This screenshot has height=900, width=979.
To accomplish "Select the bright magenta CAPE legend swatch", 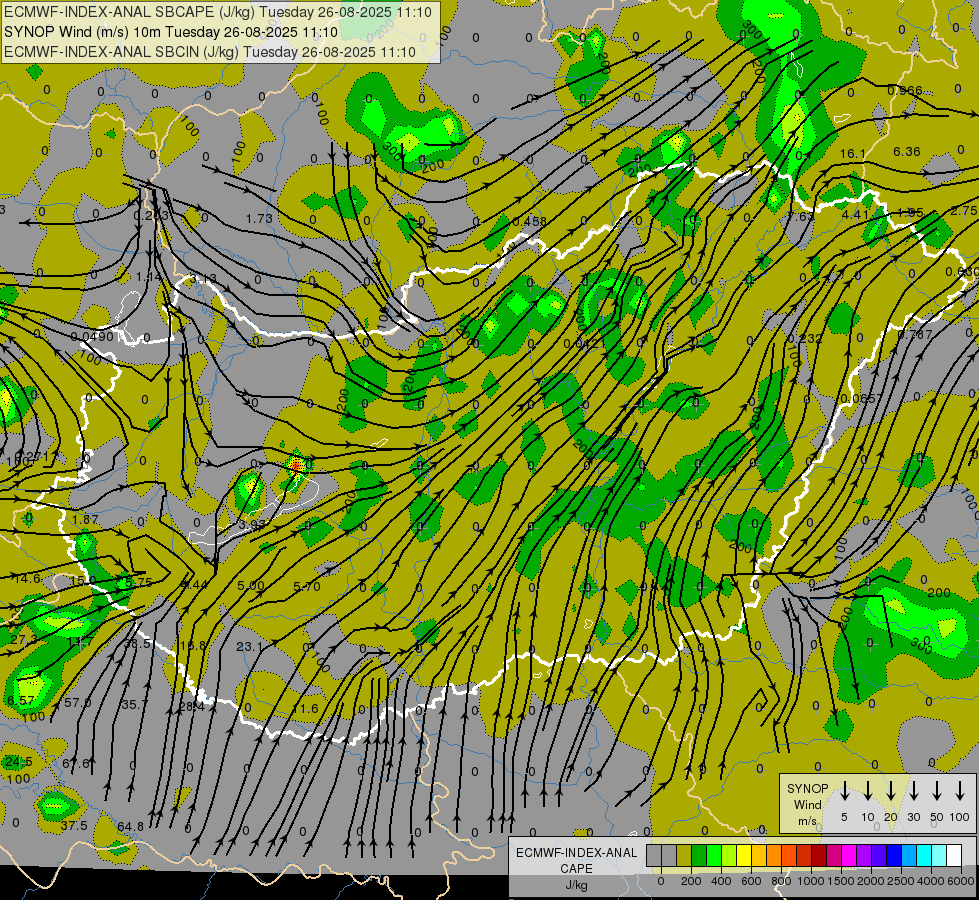I will coord(849,855).
